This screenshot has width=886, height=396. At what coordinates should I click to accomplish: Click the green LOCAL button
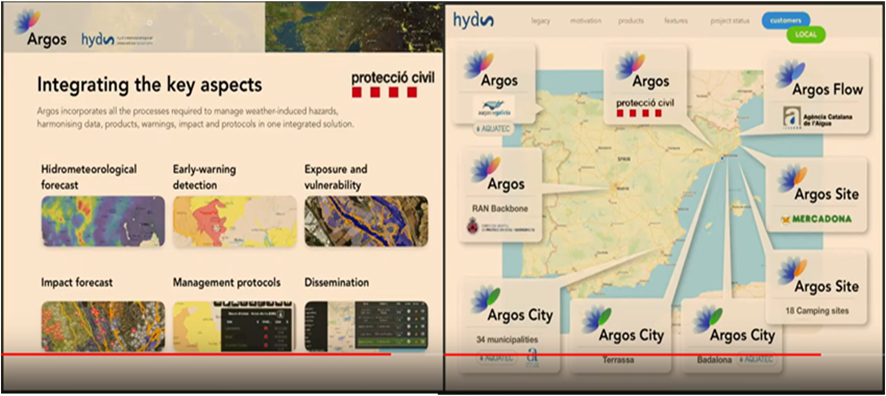pyautogui.click(x=806, y=34)
